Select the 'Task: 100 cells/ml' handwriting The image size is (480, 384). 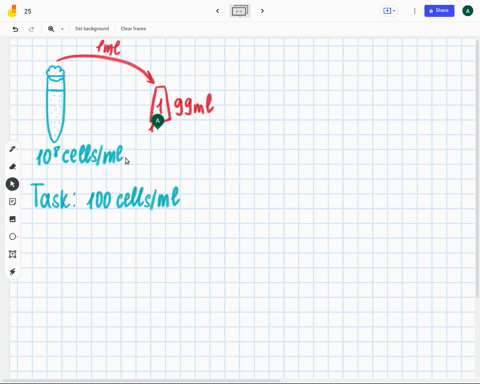[105, 197]
